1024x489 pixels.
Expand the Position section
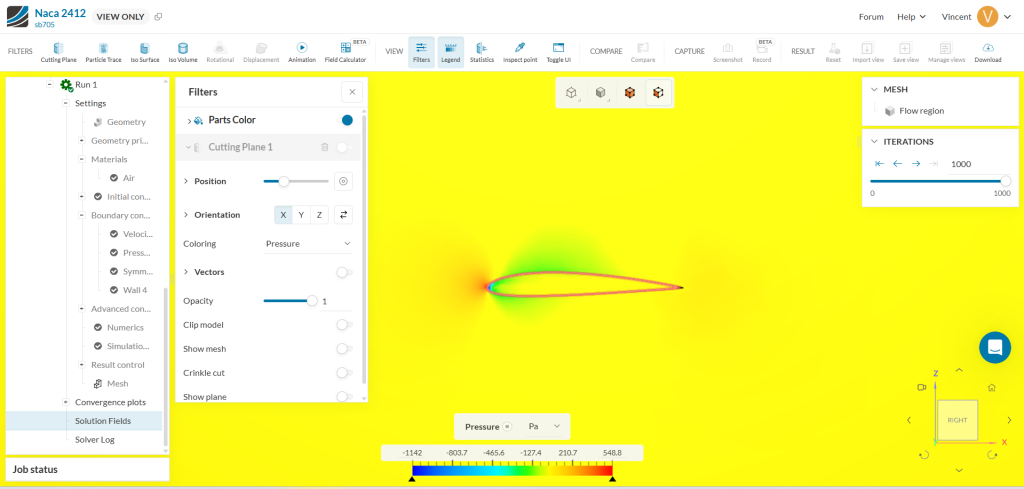pos(186,181)
